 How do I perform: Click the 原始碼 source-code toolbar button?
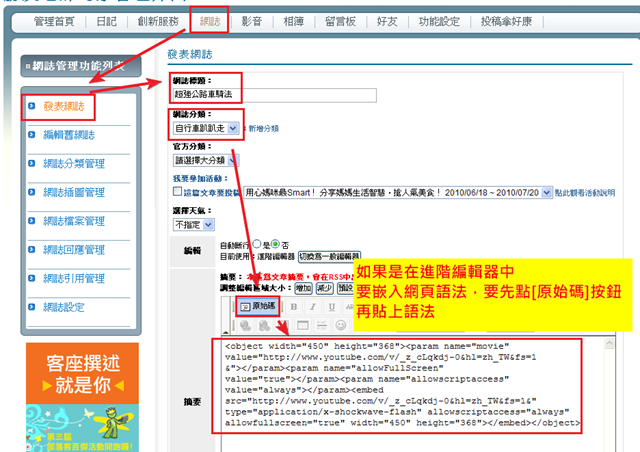tap(258, 306)
